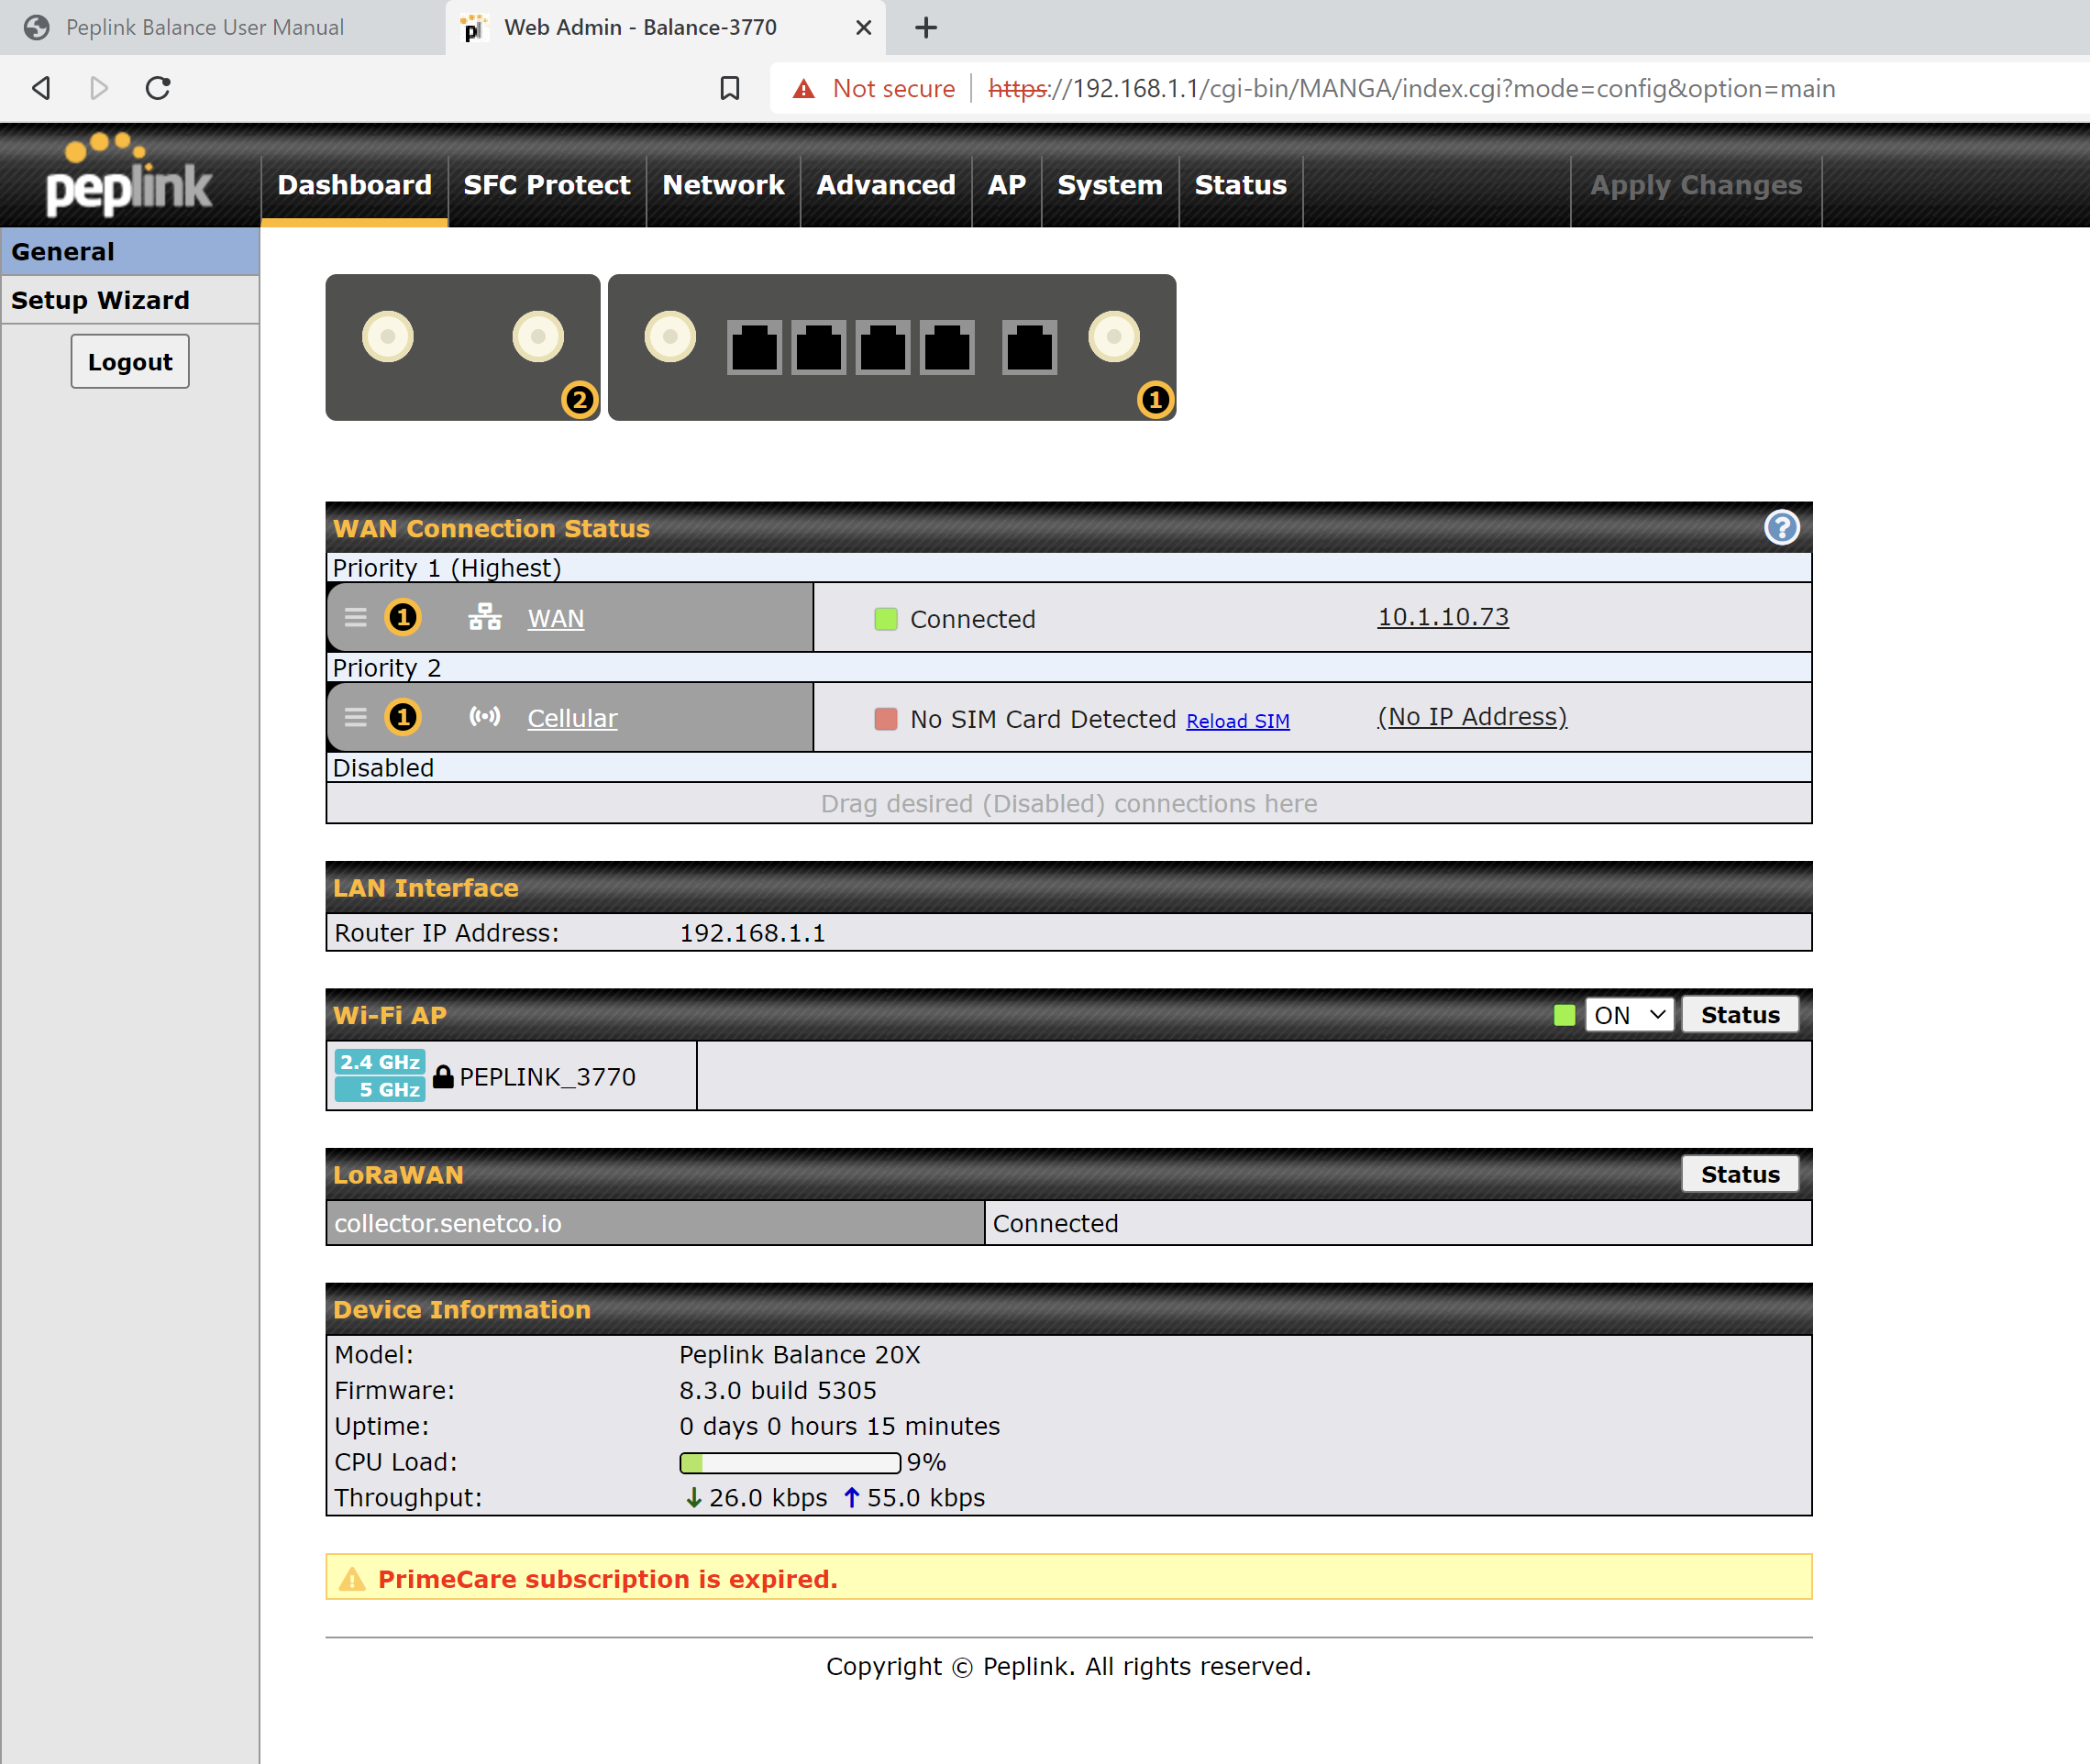2090x1764 pixels.
Task: Open the Cellular connection link
Action: 572,718
